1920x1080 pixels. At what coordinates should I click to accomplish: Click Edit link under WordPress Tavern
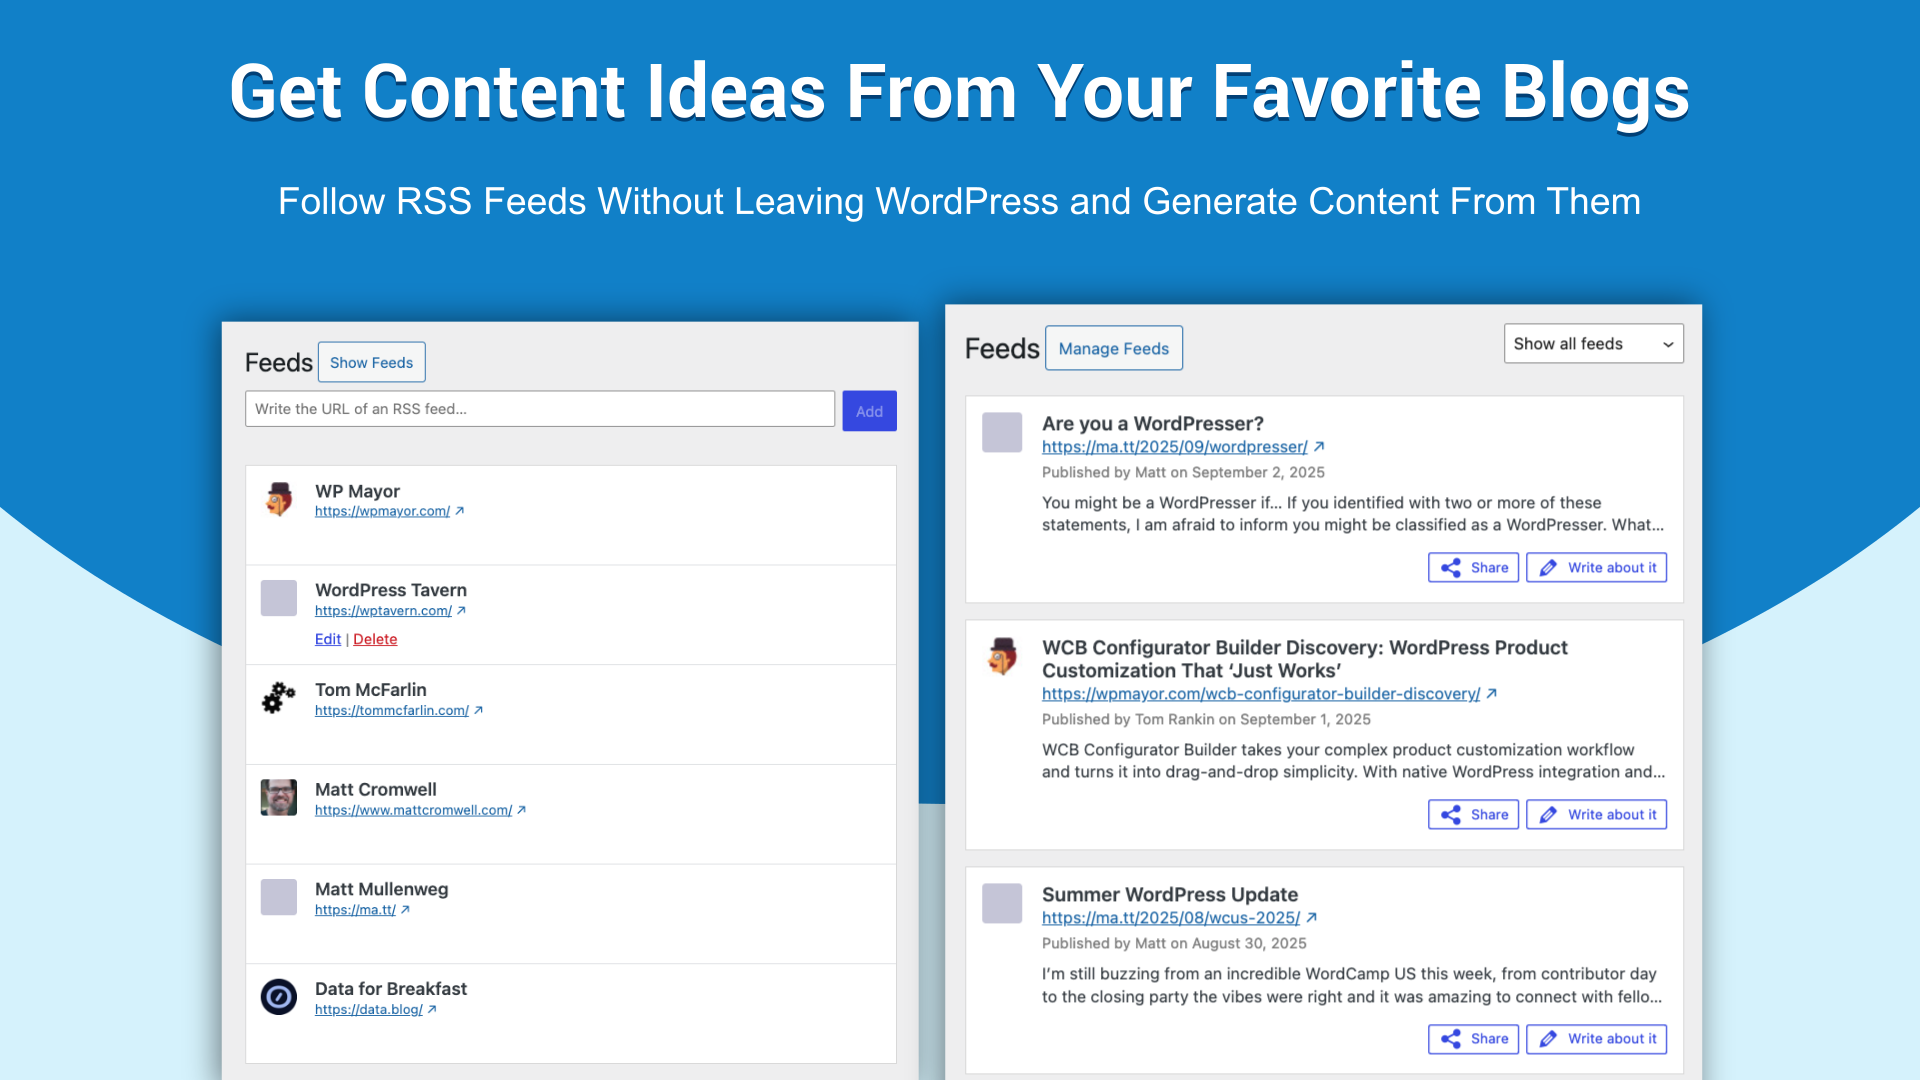(327, 640)
